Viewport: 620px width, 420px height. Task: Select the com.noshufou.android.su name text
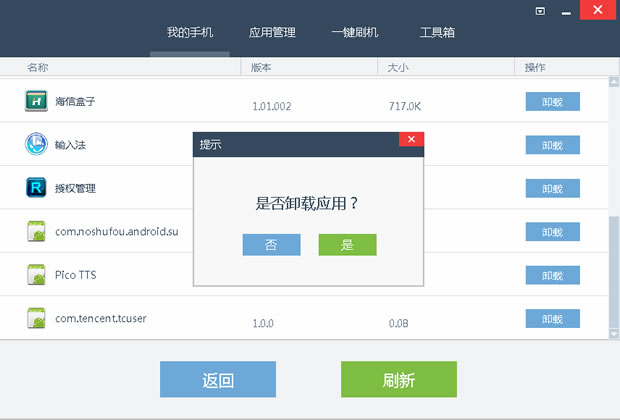[x=117, y=231]
